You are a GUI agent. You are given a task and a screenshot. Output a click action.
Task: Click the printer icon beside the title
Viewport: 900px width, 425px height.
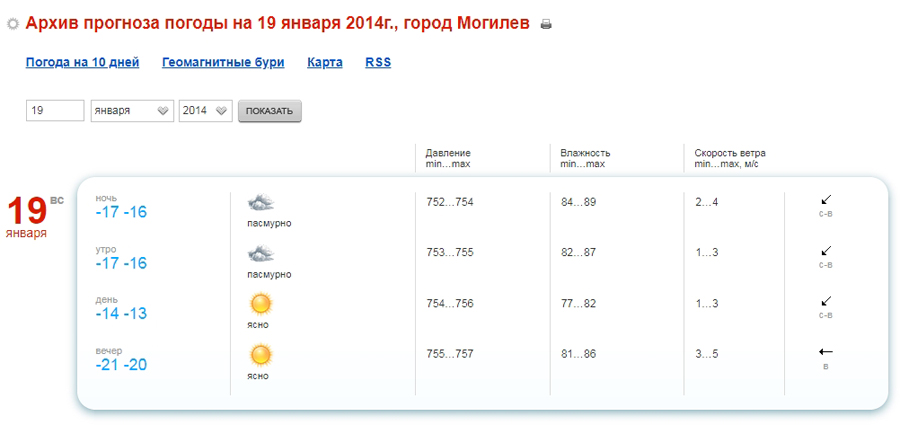coord(546,24)
